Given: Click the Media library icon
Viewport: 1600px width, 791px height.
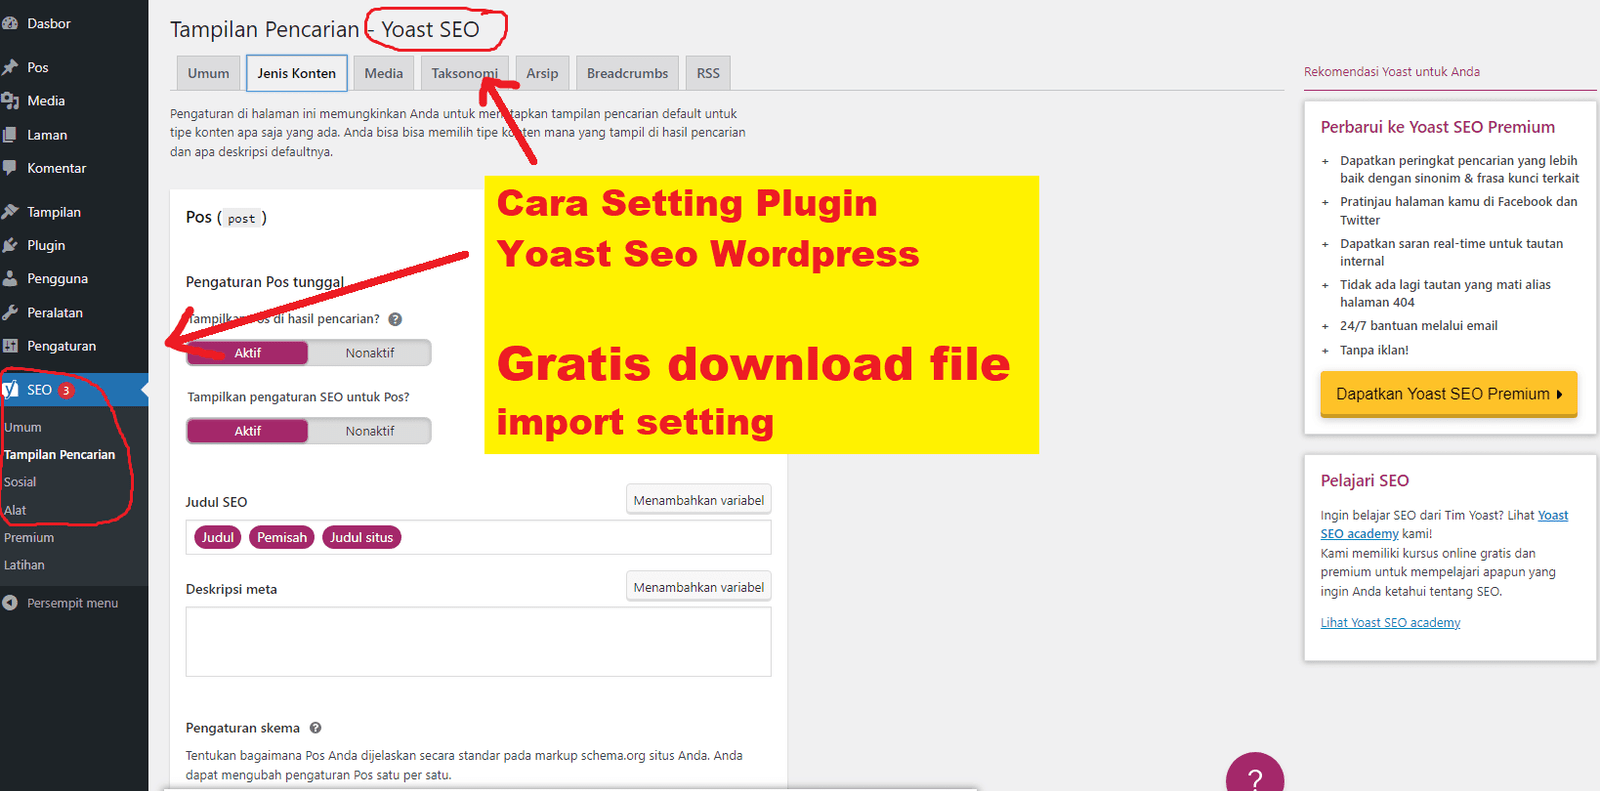Looking at the screenshot, I should point(10,101).
